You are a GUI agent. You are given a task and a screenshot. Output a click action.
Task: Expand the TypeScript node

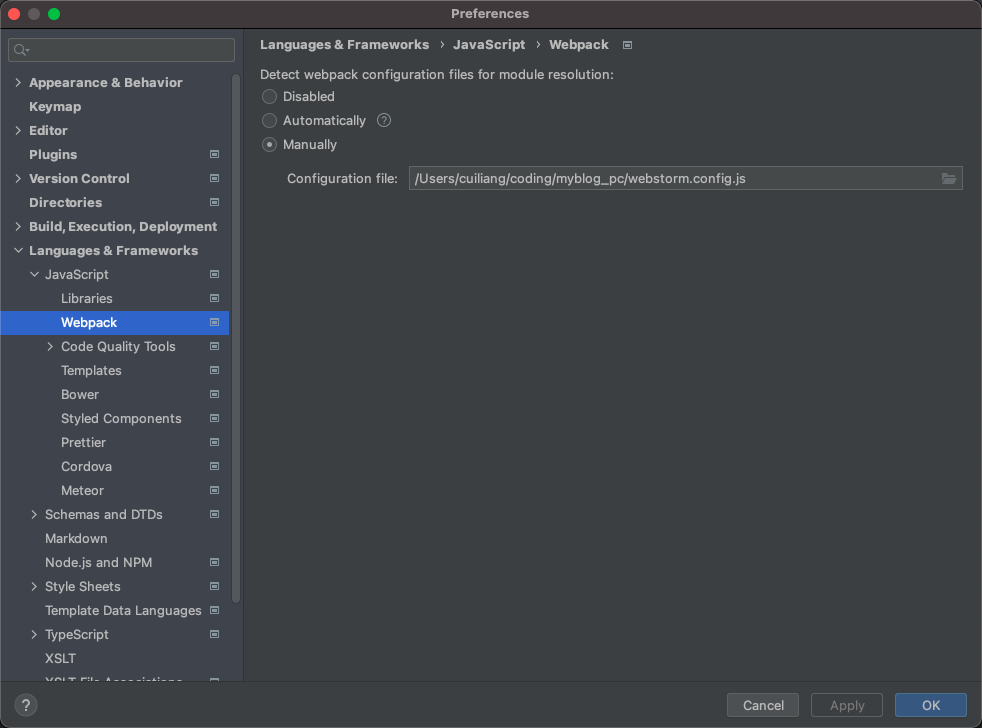34,635
